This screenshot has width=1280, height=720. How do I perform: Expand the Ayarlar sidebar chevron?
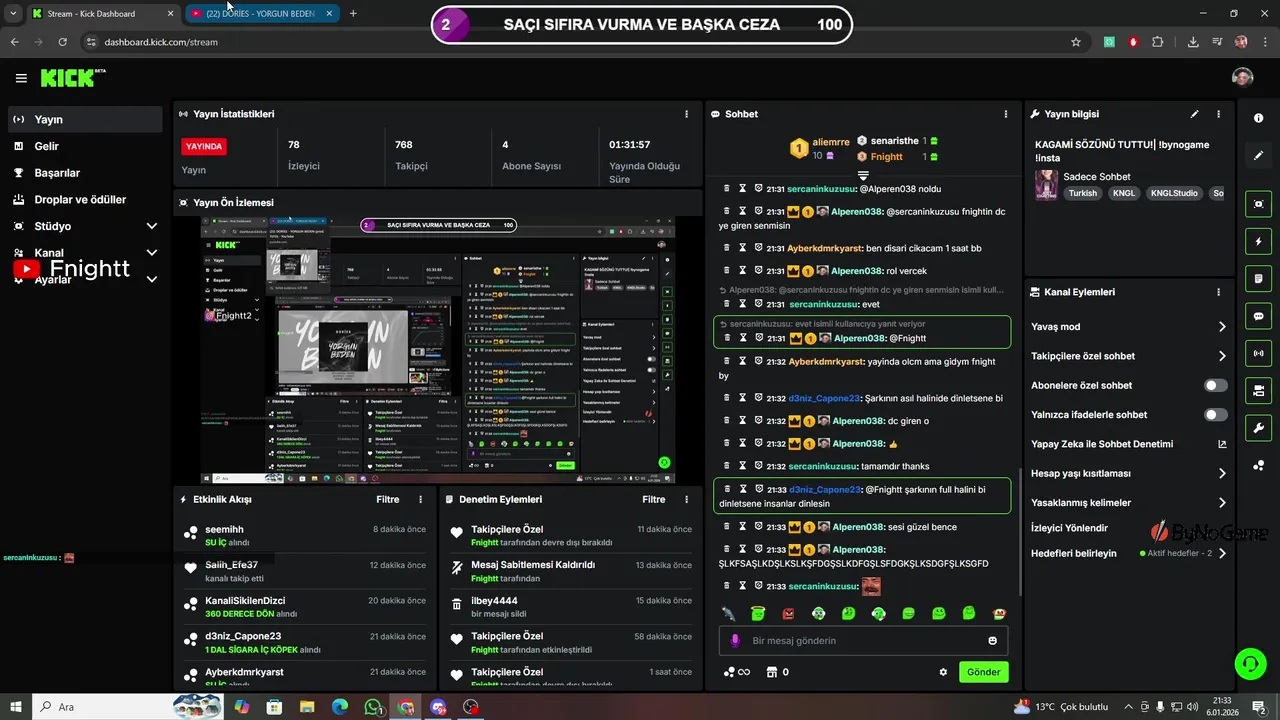pyautogui.click(x=152, y=279)
